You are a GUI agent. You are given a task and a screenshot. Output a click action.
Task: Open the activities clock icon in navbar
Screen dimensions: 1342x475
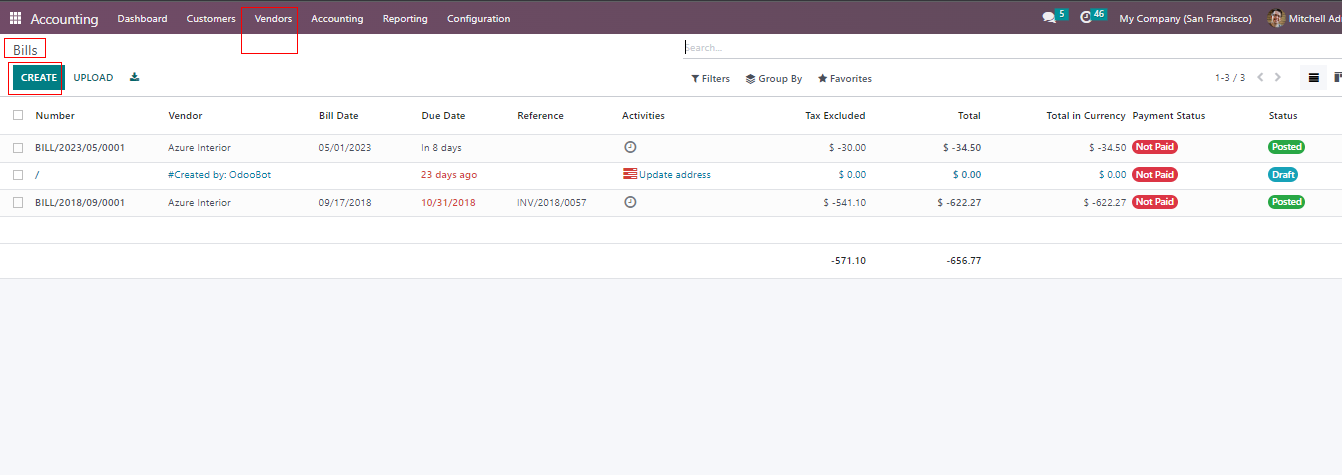(x=1087, y=18)
